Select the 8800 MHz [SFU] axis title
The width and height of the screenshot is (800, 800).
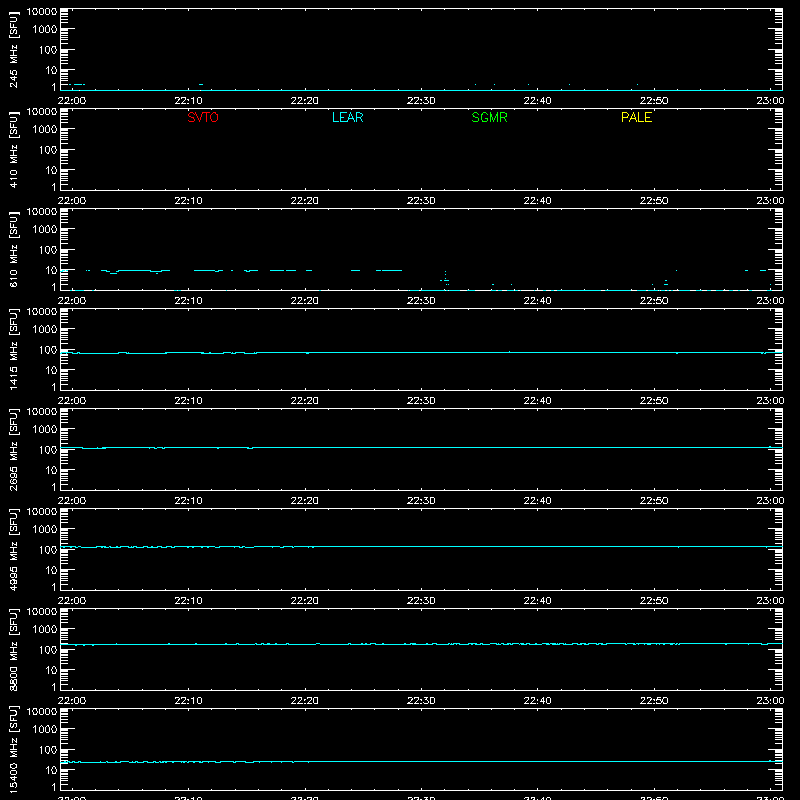click(13, 650)
